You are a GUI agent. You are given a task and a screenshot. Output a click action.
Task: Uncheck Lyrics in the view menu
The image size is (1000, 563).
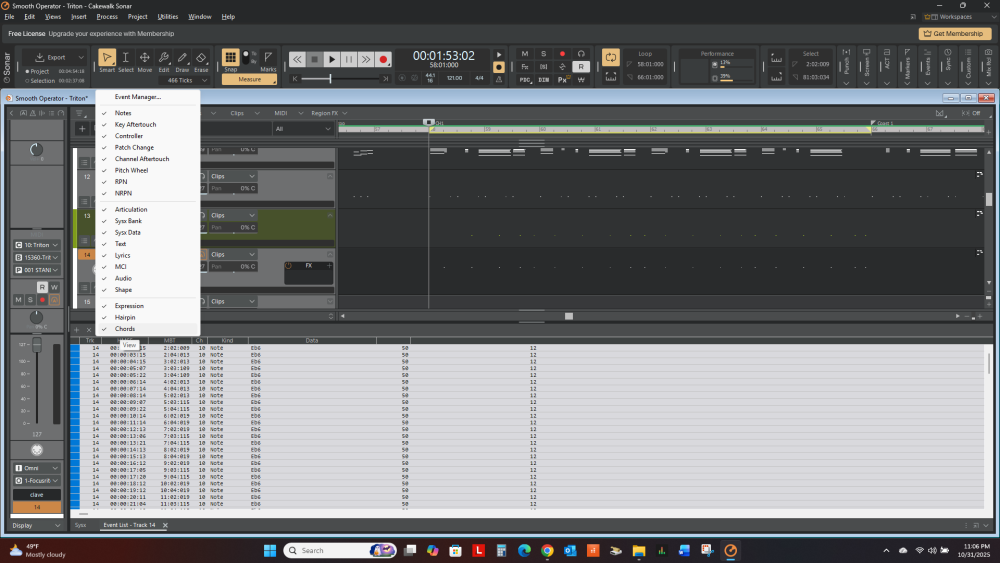(x=122, y=256)
